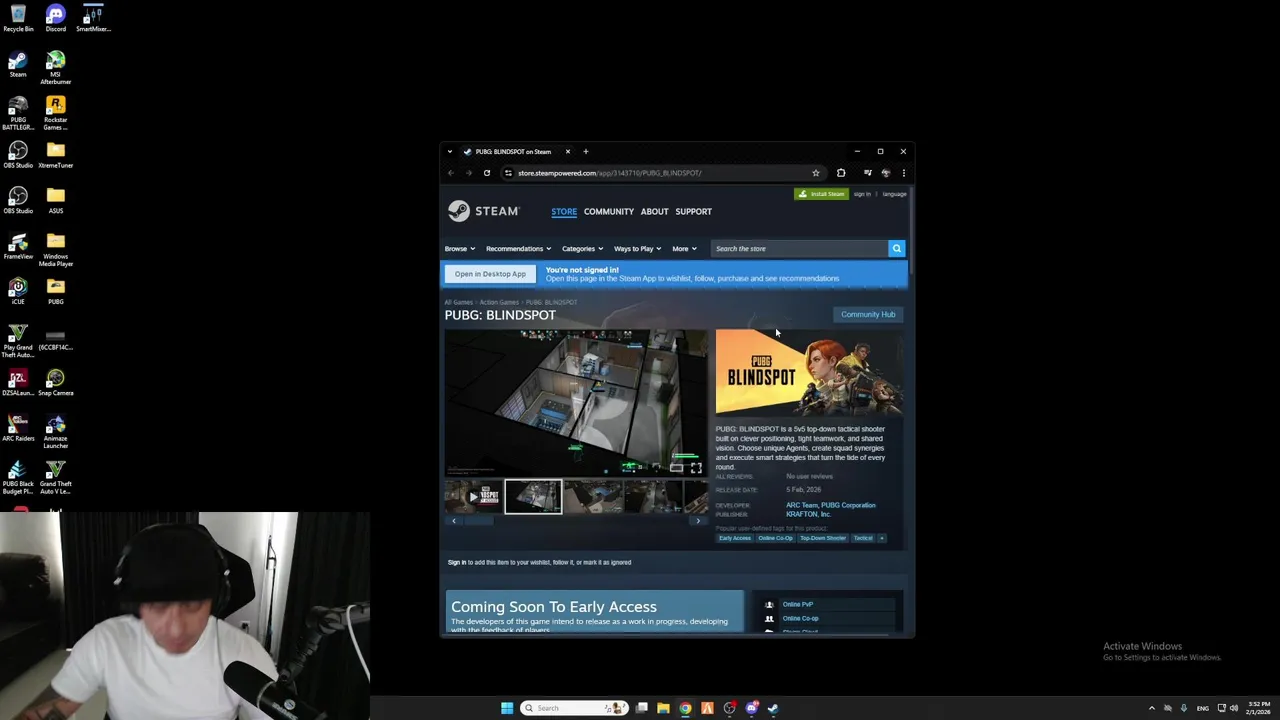Open File Explorer from the taskbar
Screen dimensions: 1280x720
[x=663, y=708]
